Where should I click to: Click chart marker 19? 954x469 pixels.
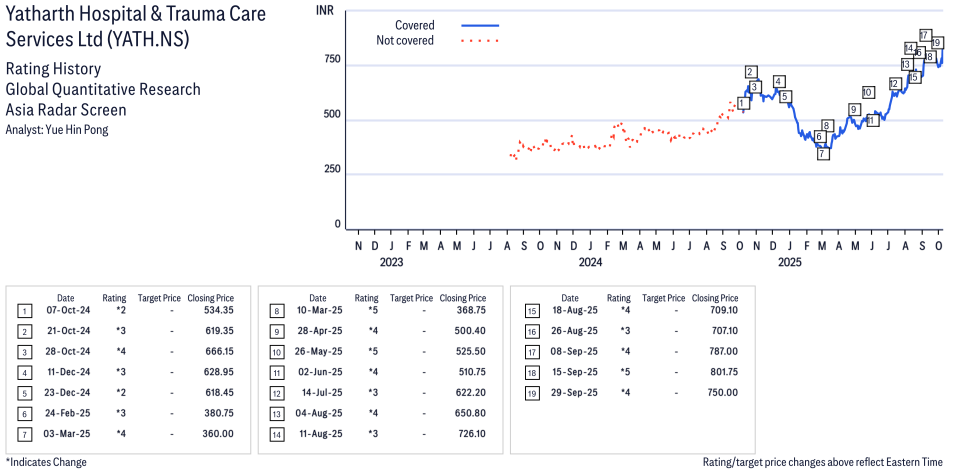937,42
